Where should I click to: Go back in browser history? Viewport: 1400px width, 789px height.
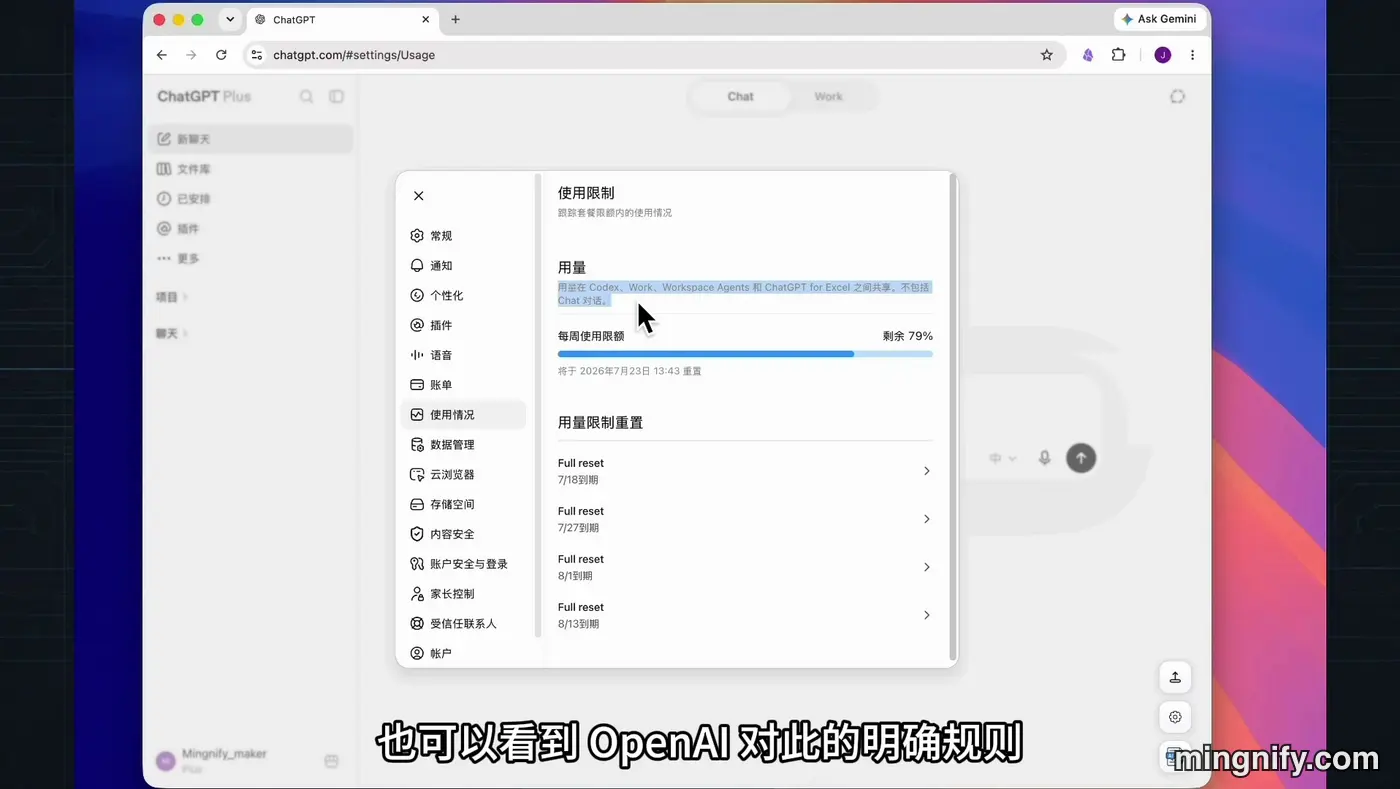[x=162, y=55]
